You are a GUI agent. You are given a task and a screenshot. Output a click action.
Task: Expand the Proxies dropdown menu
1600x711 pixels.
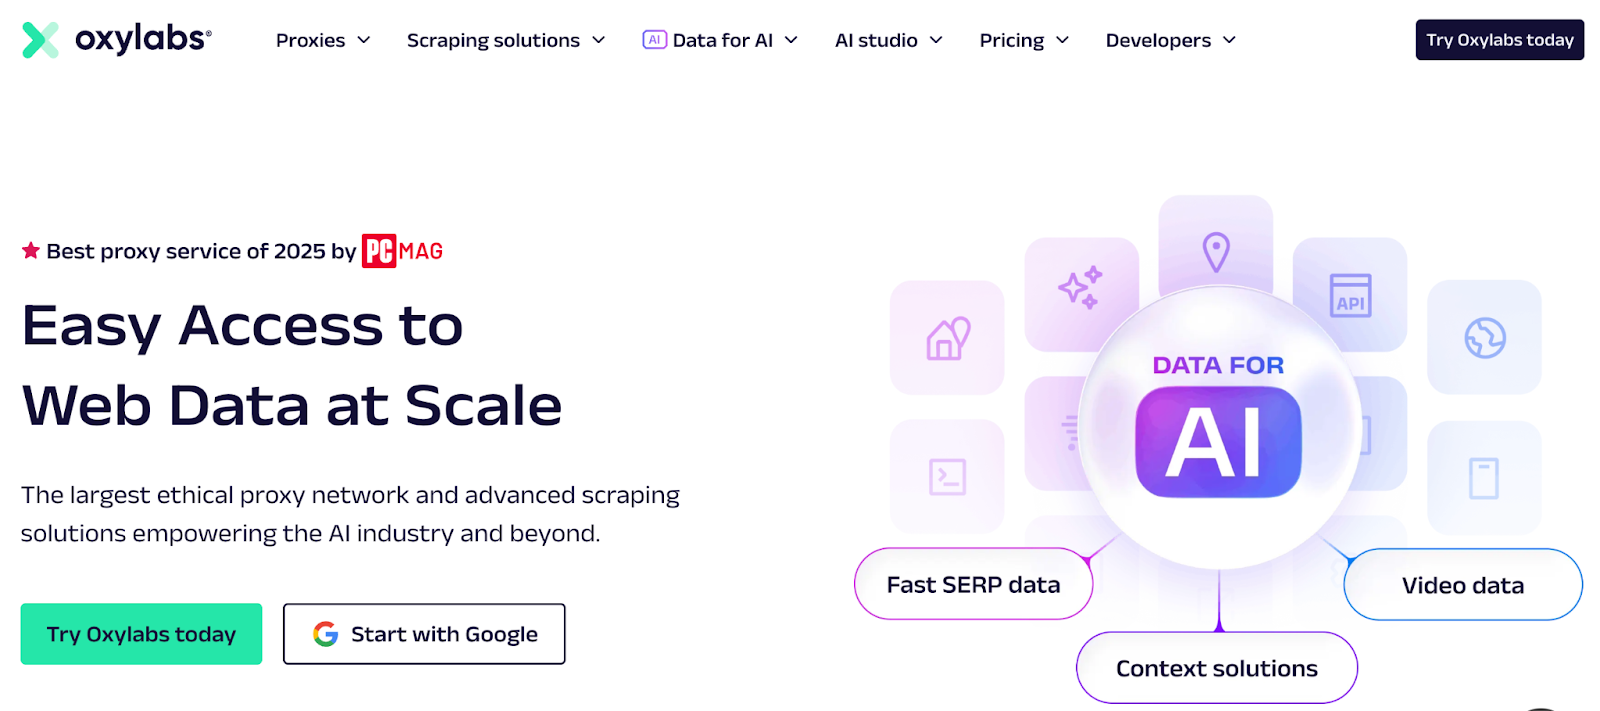(x=323, y=40)
